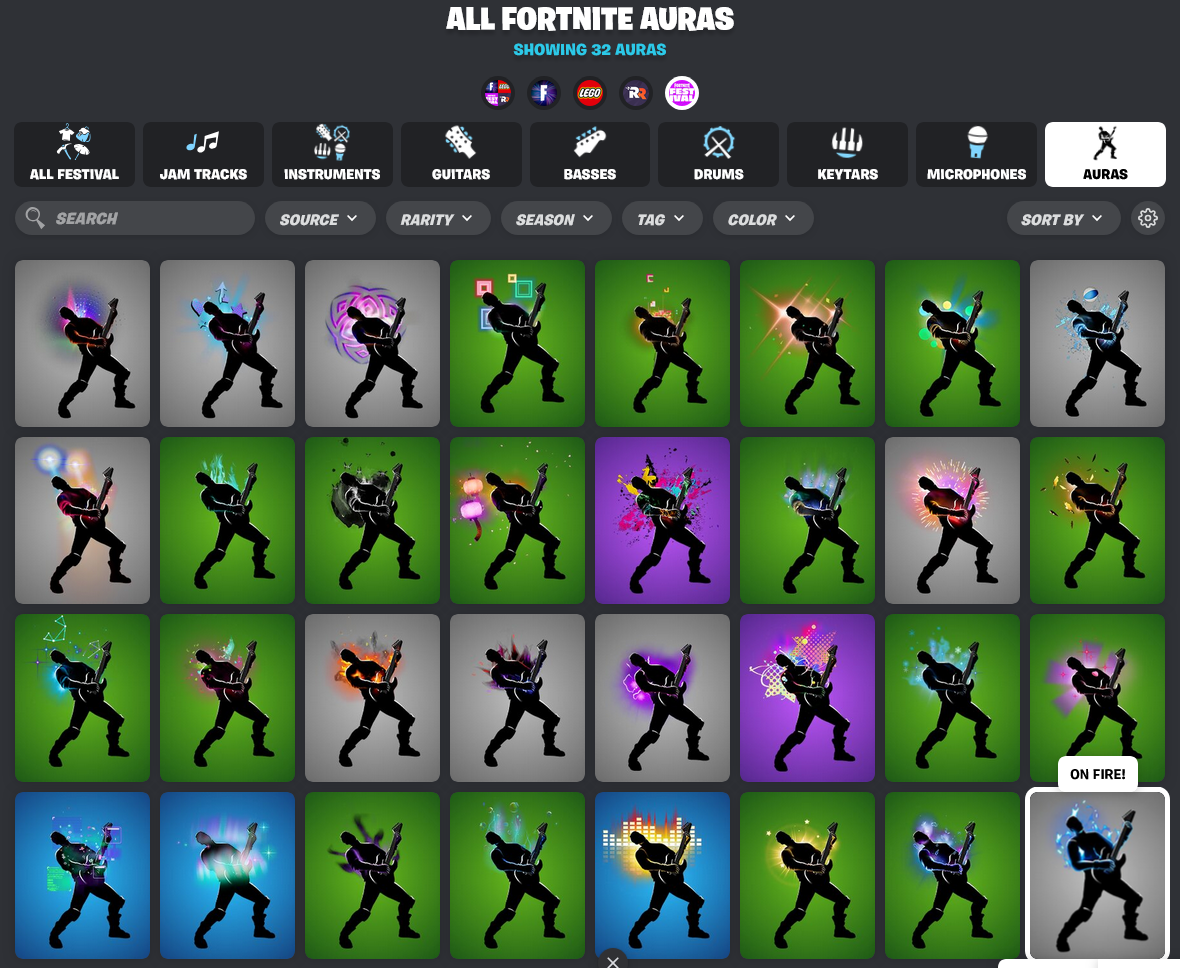Open the green card with yellow leaves aura
The height and width of the screenshot is (968, 1180).
1097,520
